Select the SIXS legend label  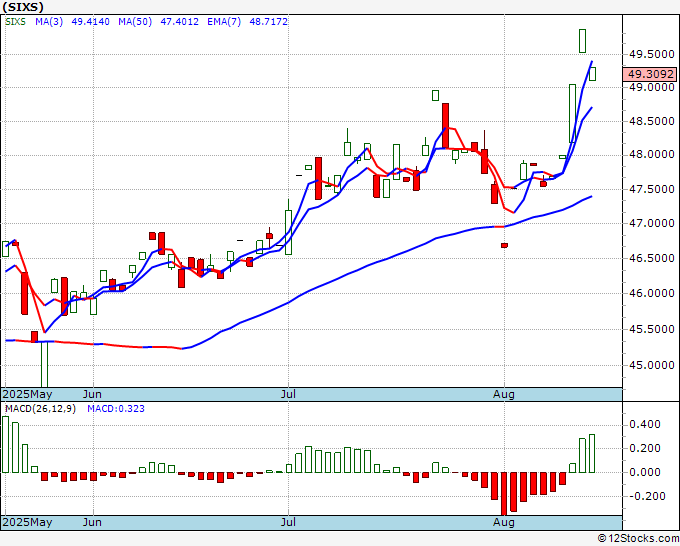(x=15, y=21)
